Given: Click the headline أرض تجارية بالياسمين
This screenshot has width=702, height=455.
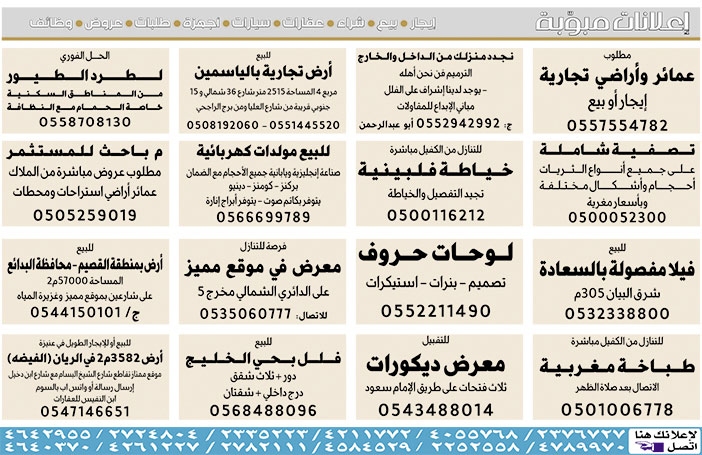Looking at the screenshot, I should (263, 72).
